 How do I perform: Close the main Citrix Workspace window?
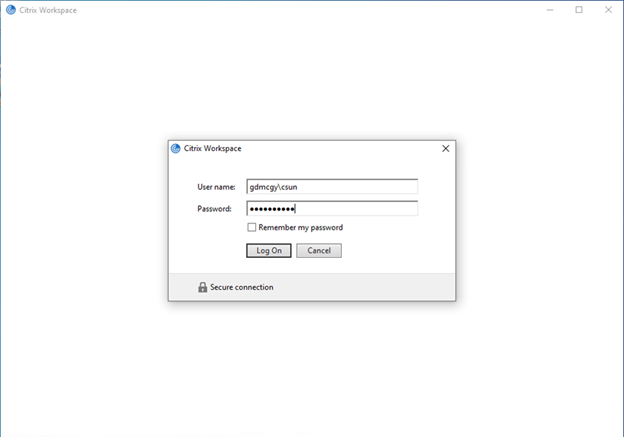coord(608,10)
